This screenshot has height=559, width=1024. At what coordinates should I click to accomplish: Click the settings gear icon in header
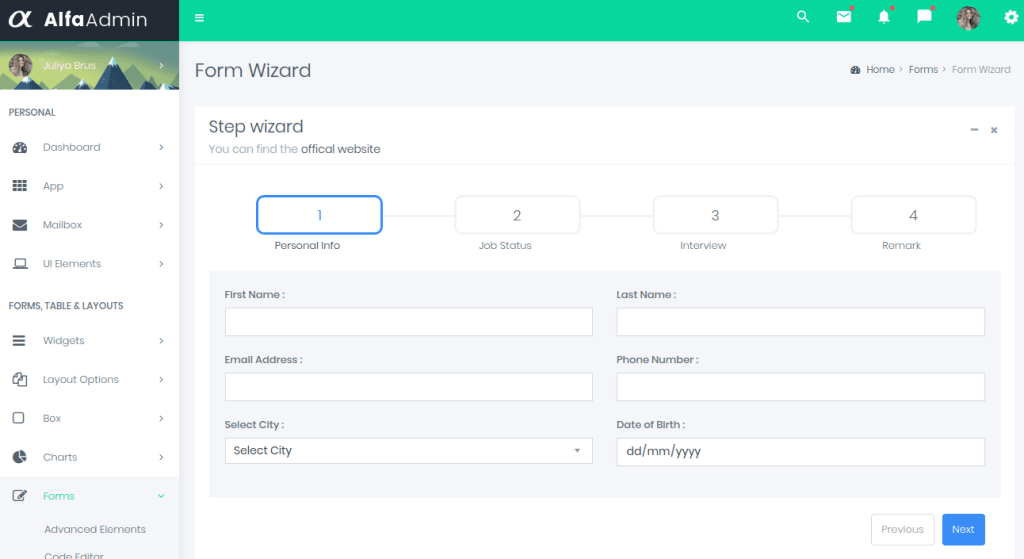pos(1010,17)
